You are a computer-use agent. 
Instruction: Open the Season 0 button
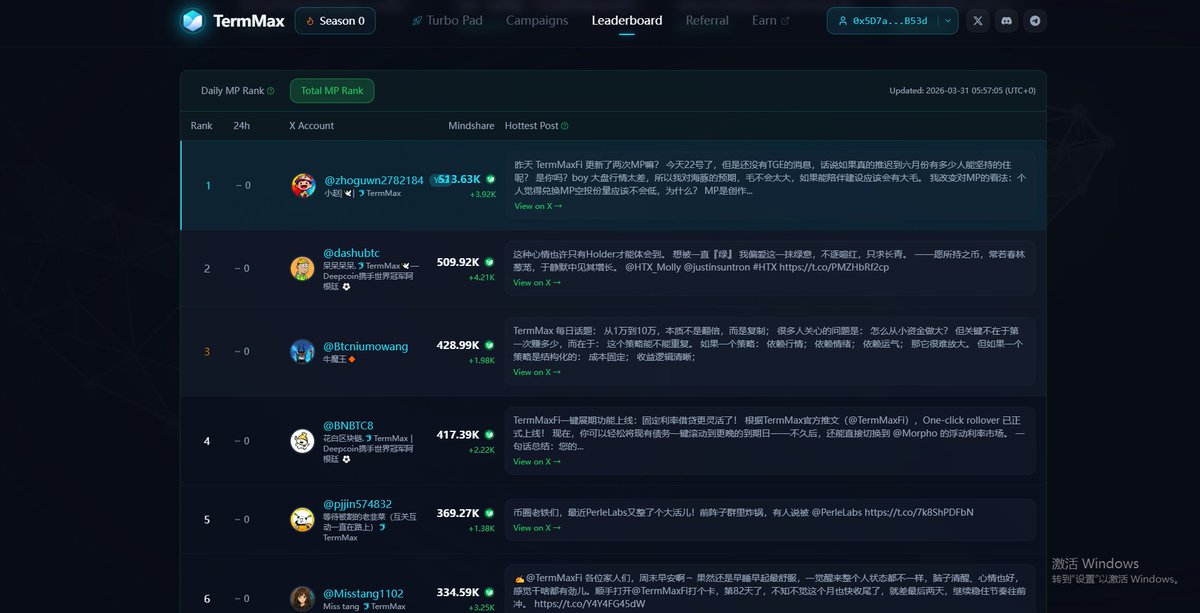tap(335, 21)
